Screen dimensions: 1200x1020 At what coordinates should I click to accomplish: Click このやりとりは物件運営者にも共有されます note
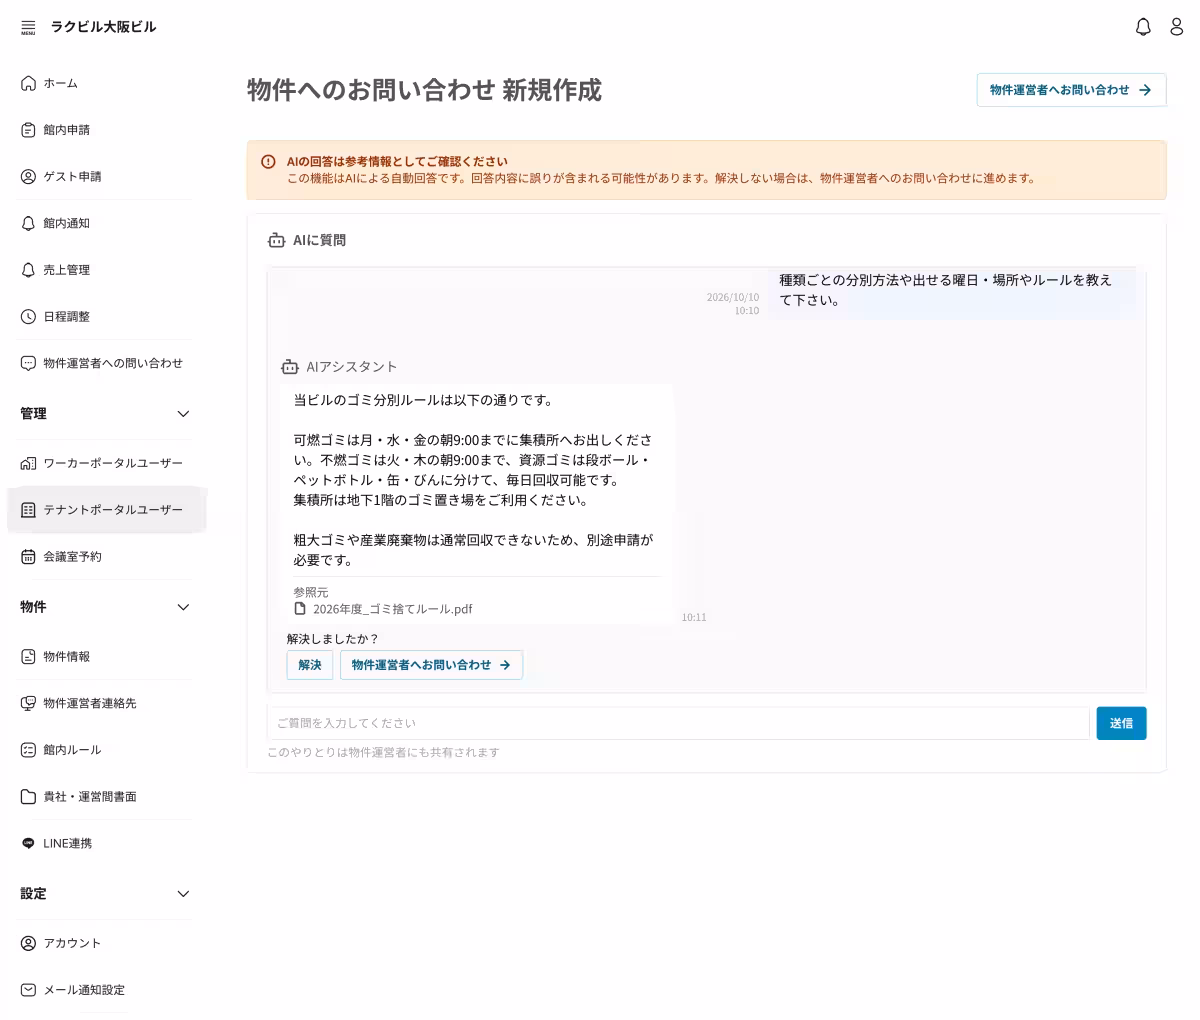click(x=383, y=752)
